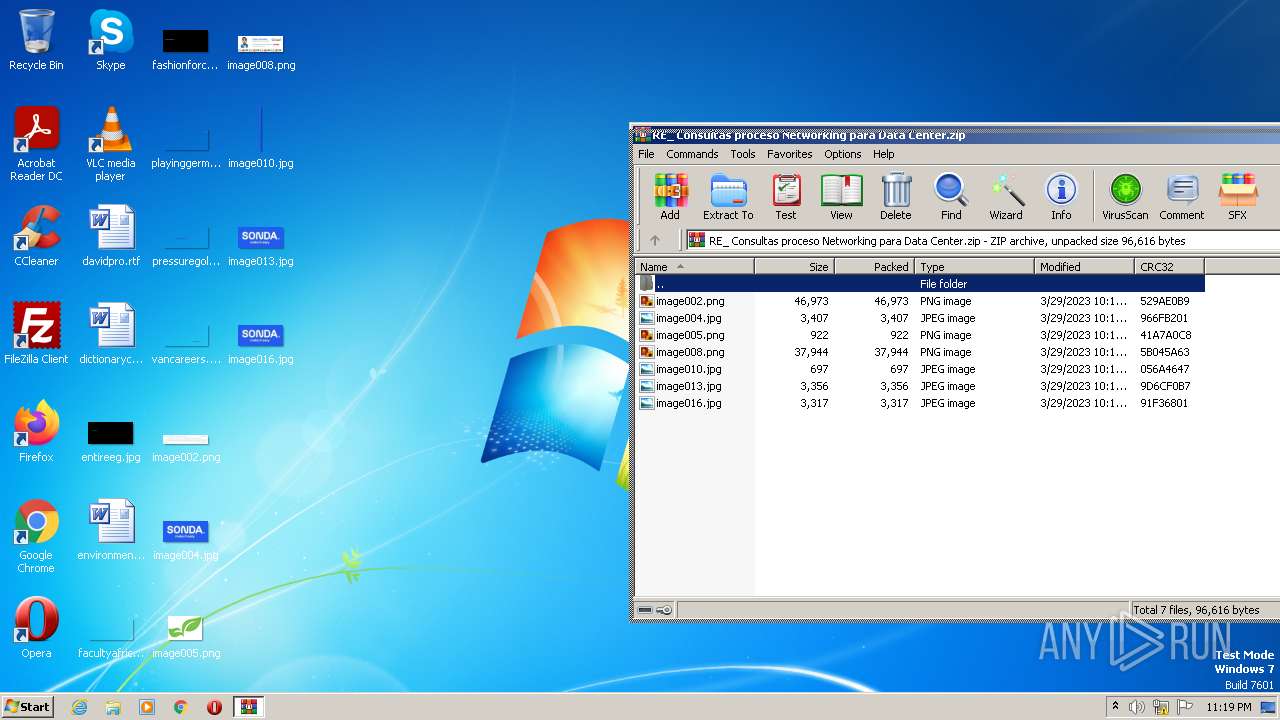Click the Find toolbar icon
The height and width of the screenshot is (720, 1280).
tap(951, 196)
